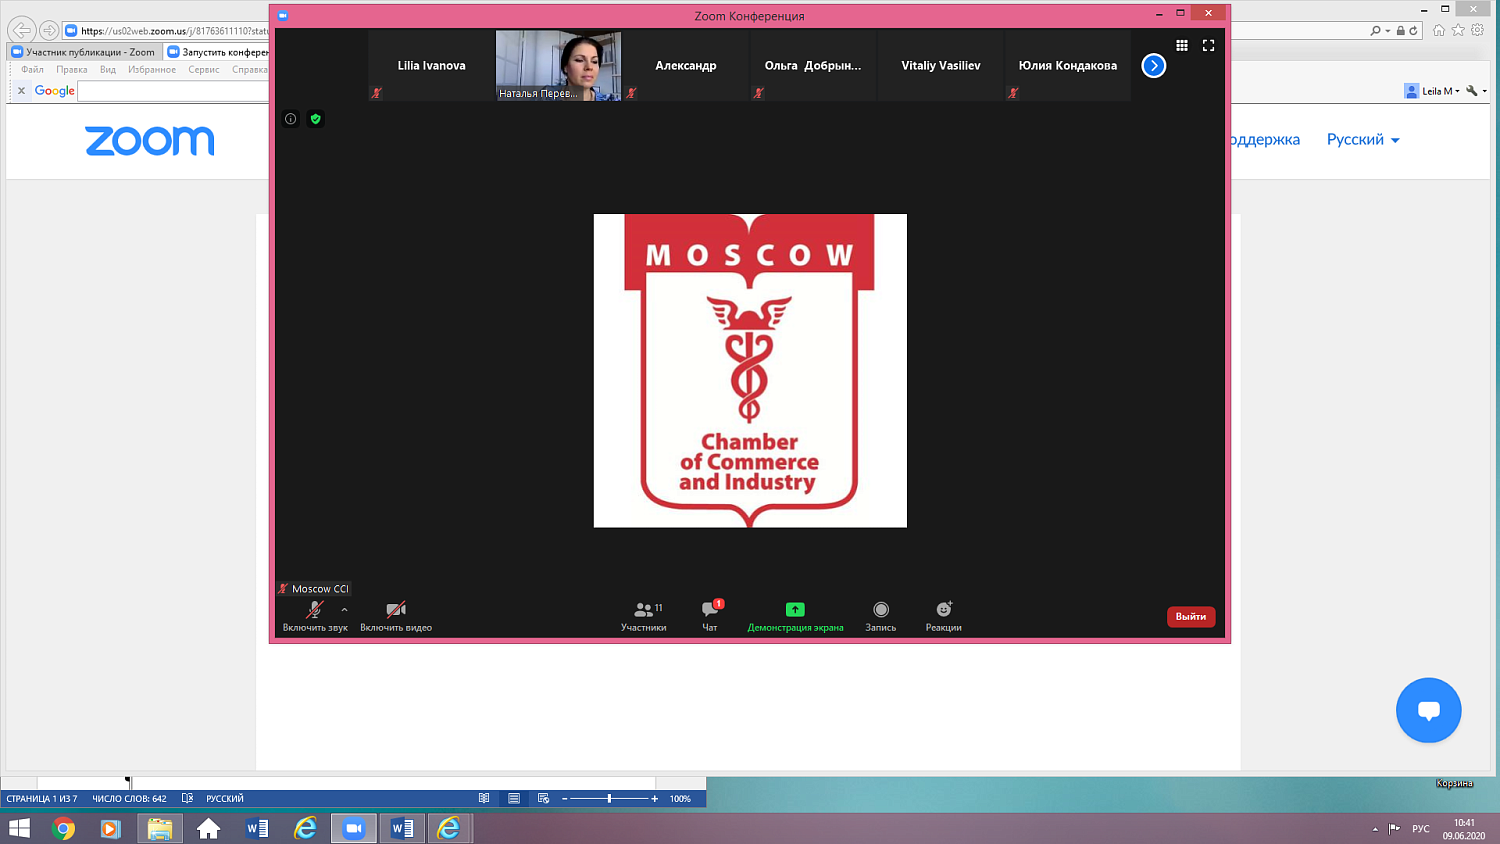Unmute microphone via Включить звук
This screenshot has width=1500, height=844.
pyautogui.click(x=315, y=616)
